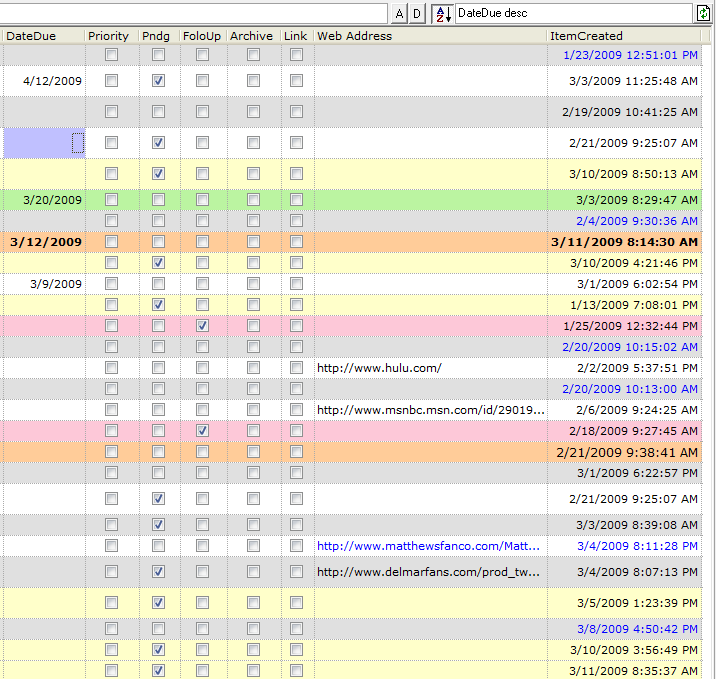Click the green refresh icon
The height and width of the screenshot is (679, 716).
703,14
